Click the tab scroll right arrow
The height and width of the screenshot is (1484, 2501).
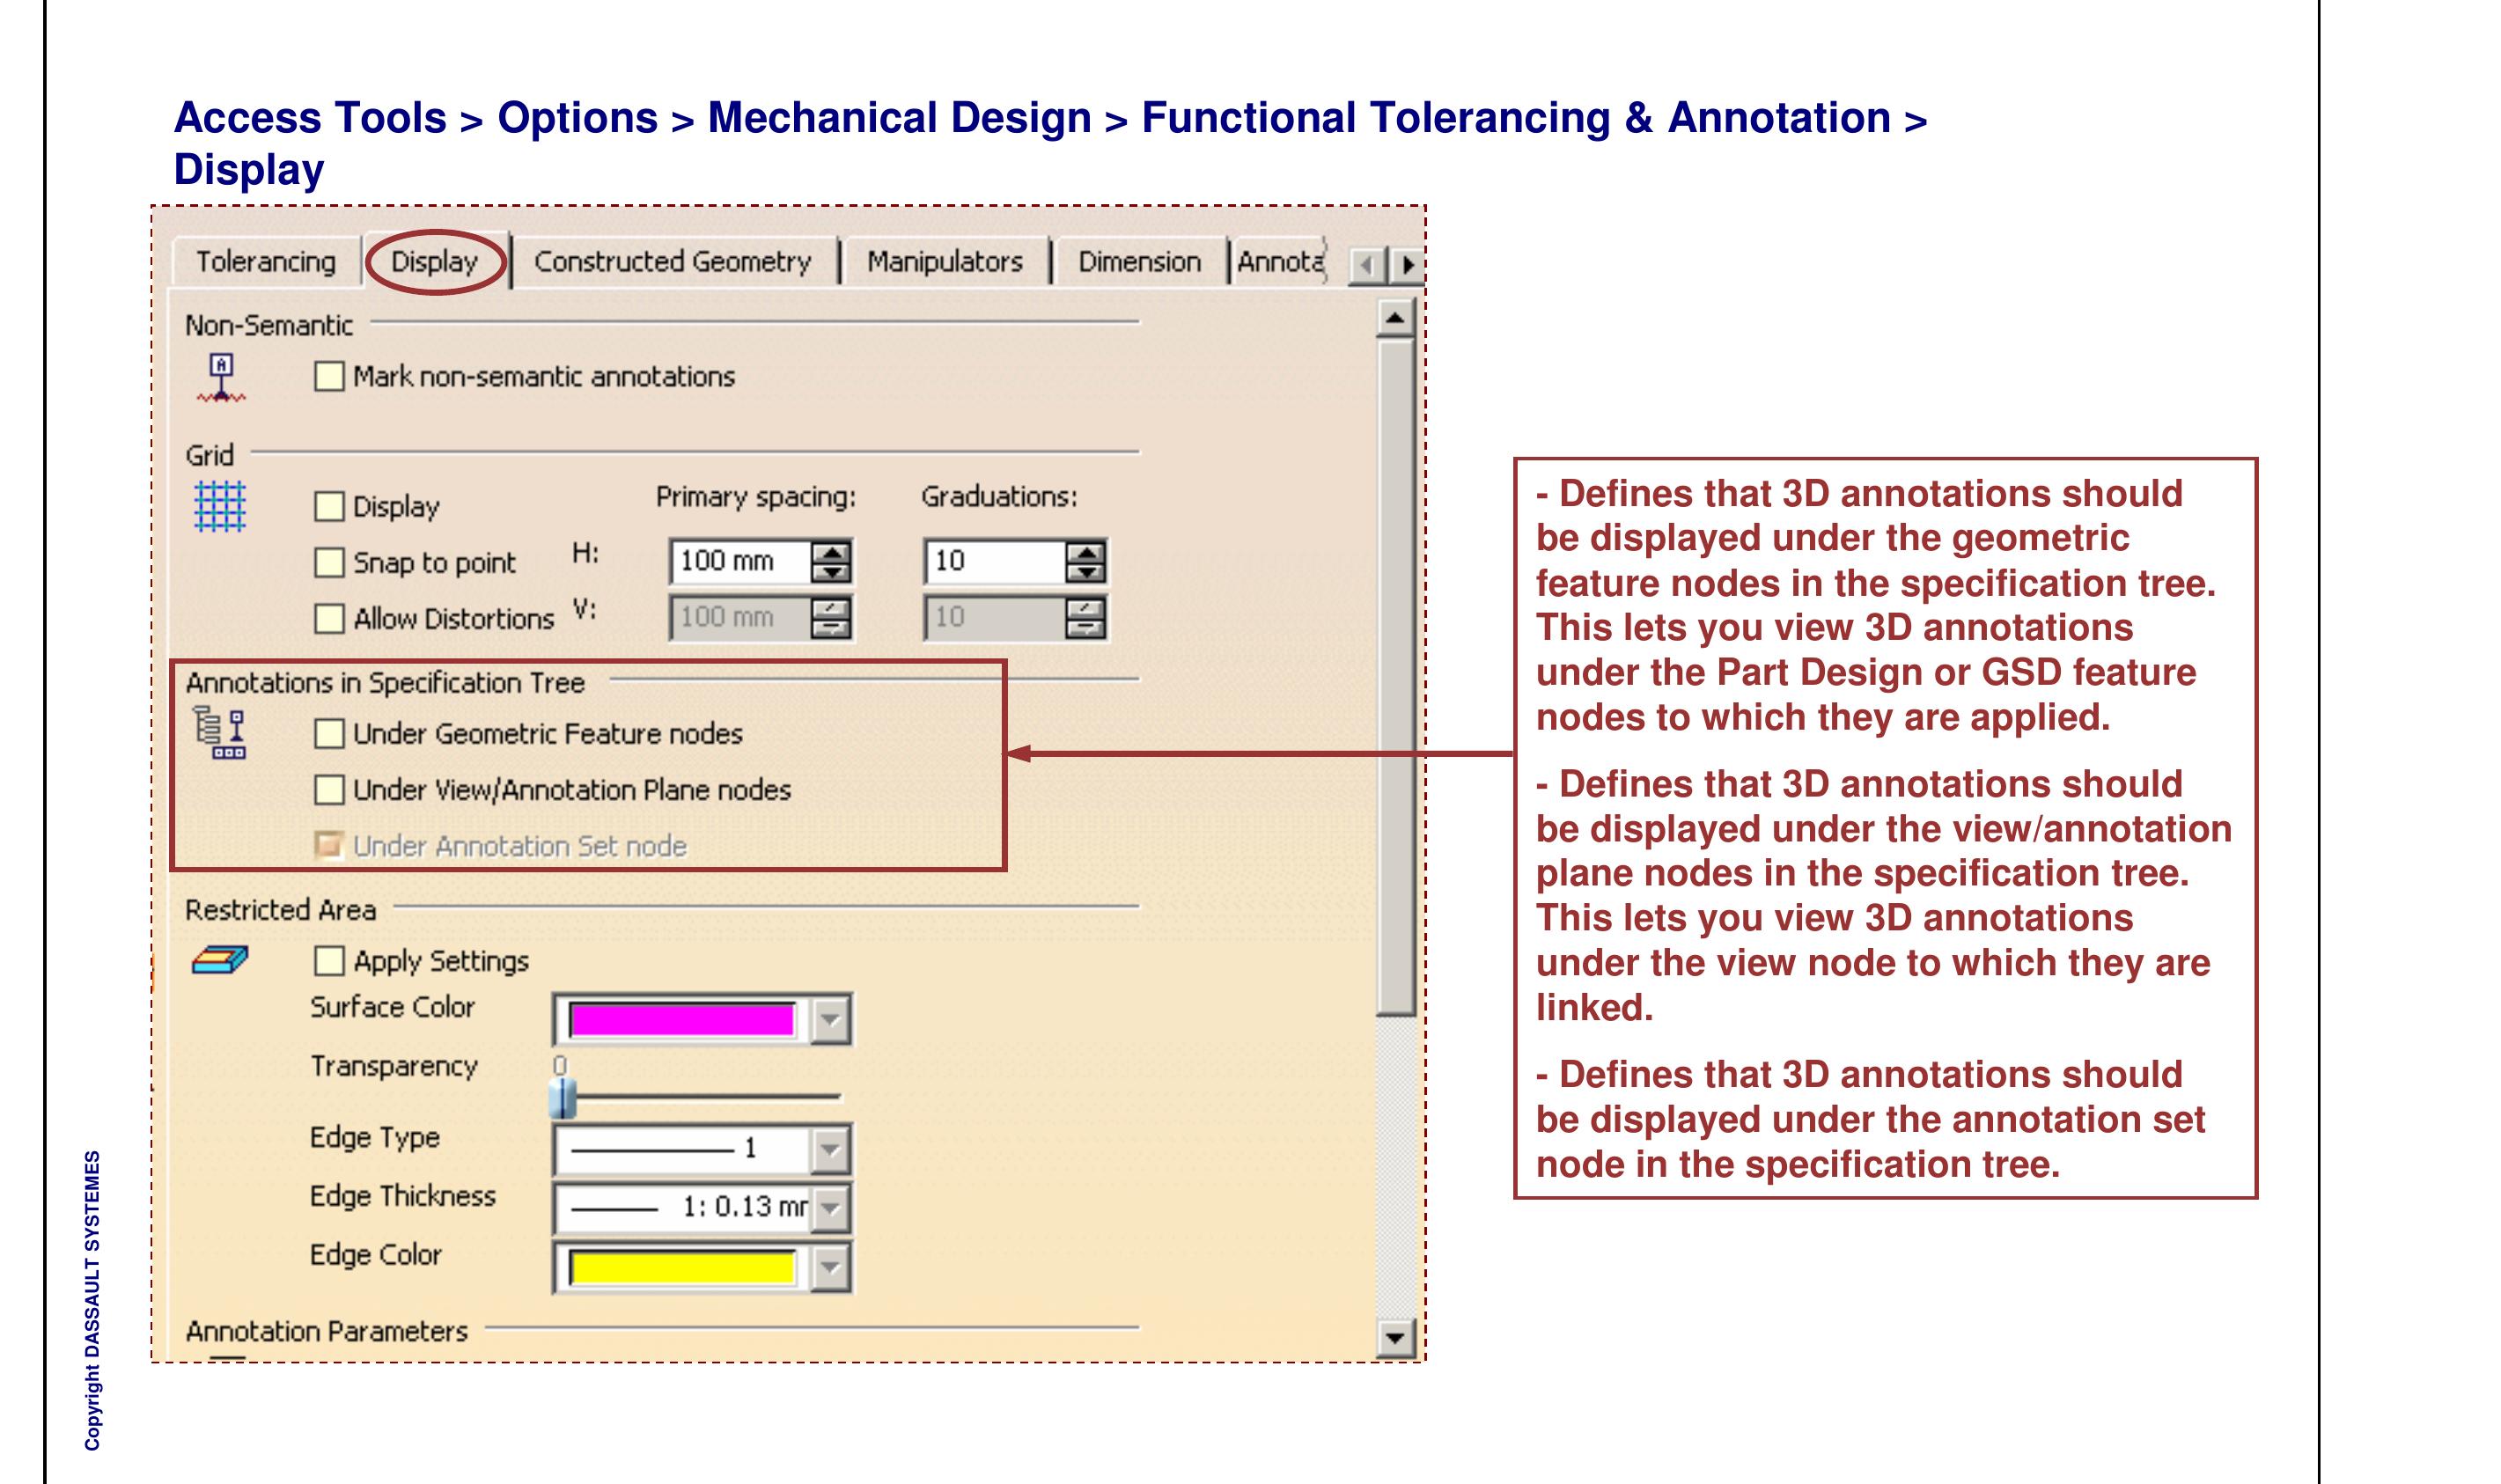(x=1409, y=262)
